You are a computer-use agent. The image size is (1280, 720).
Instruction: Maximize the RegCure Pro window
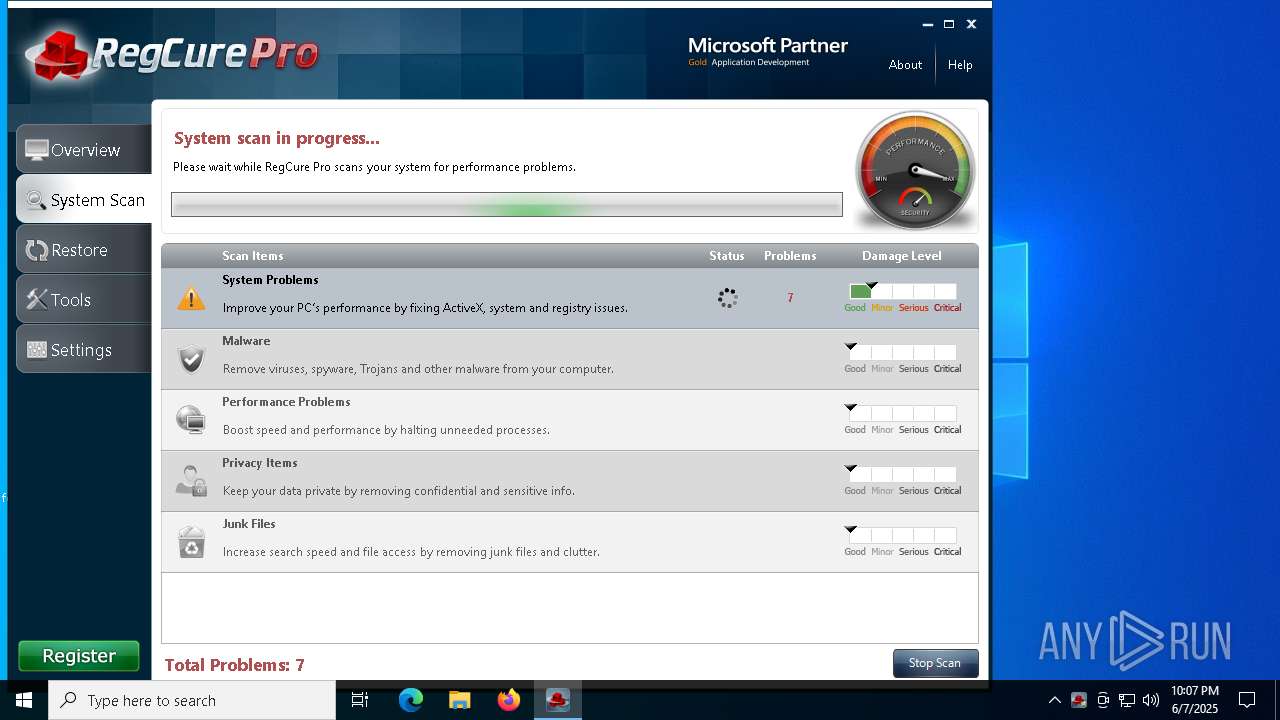click(x=949, y=24)
